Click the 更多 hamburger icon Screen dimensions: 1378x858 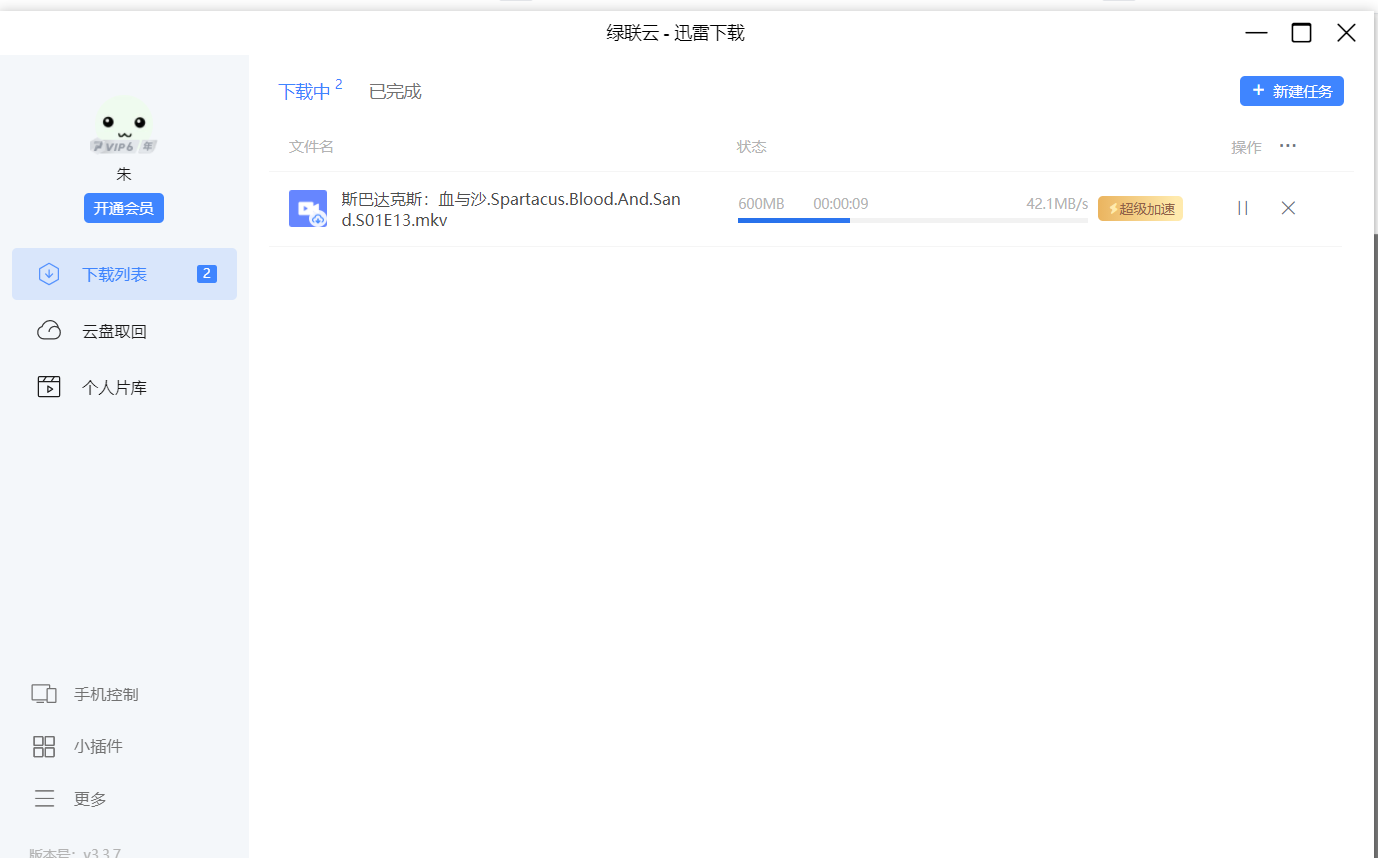point(44,799)
